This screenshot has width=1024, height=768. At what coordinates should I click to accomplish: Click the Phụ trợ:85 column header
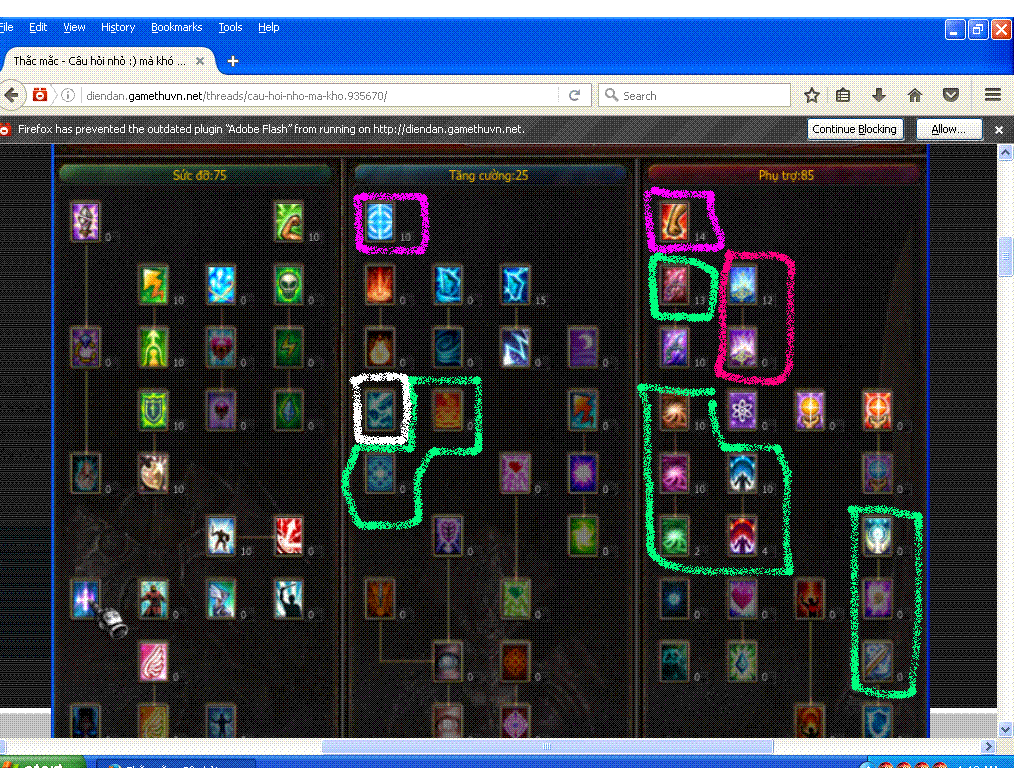[x=786, y=175]
